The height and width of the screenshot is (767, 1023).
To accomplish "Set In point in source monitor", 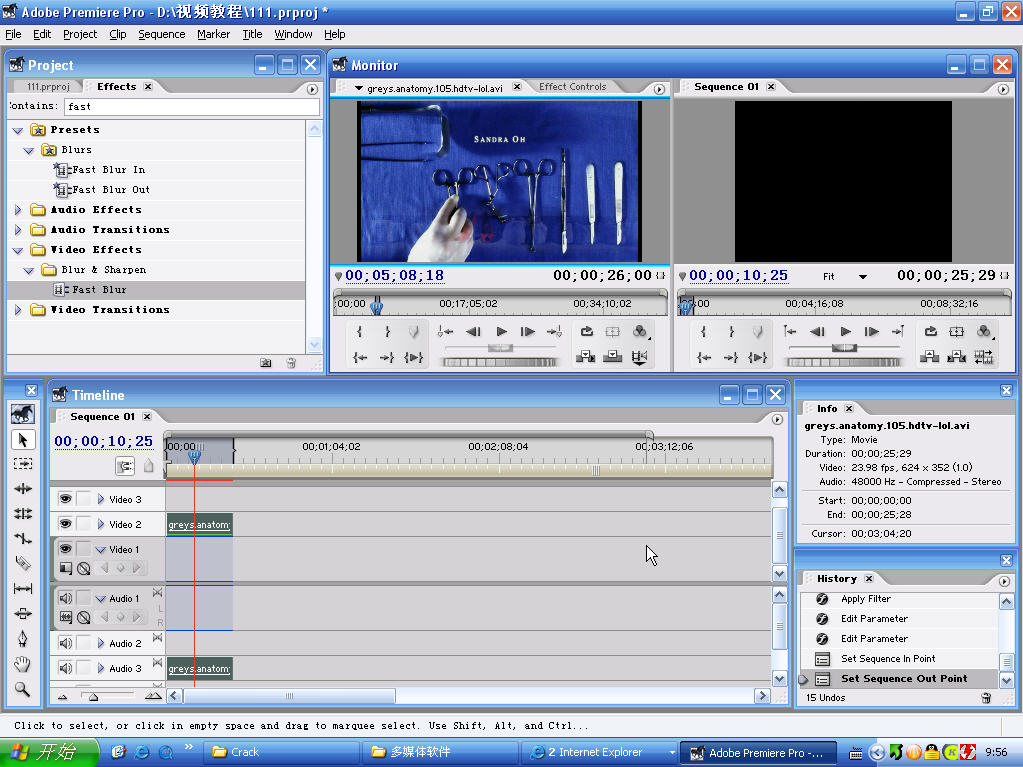I will [359, 332].
